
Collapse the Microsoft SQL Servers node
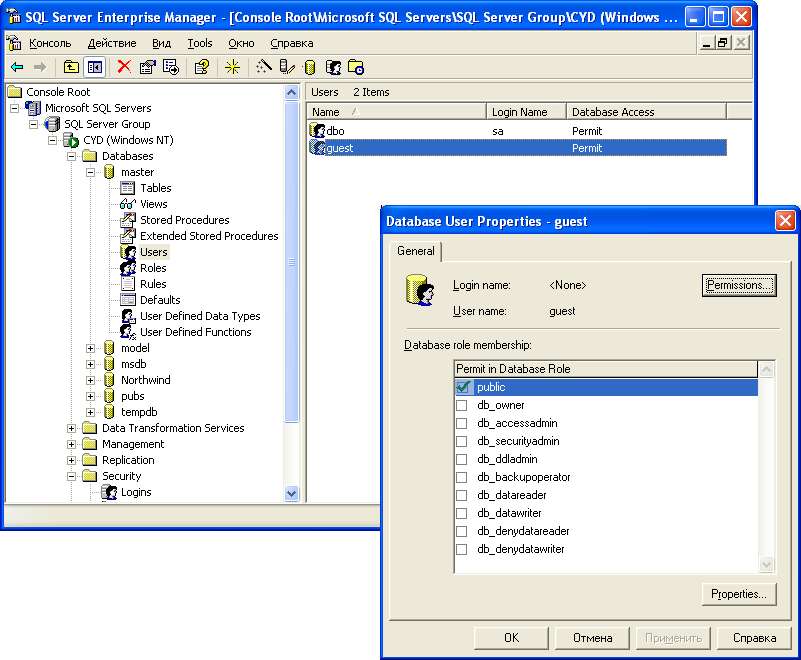point(15,108)
